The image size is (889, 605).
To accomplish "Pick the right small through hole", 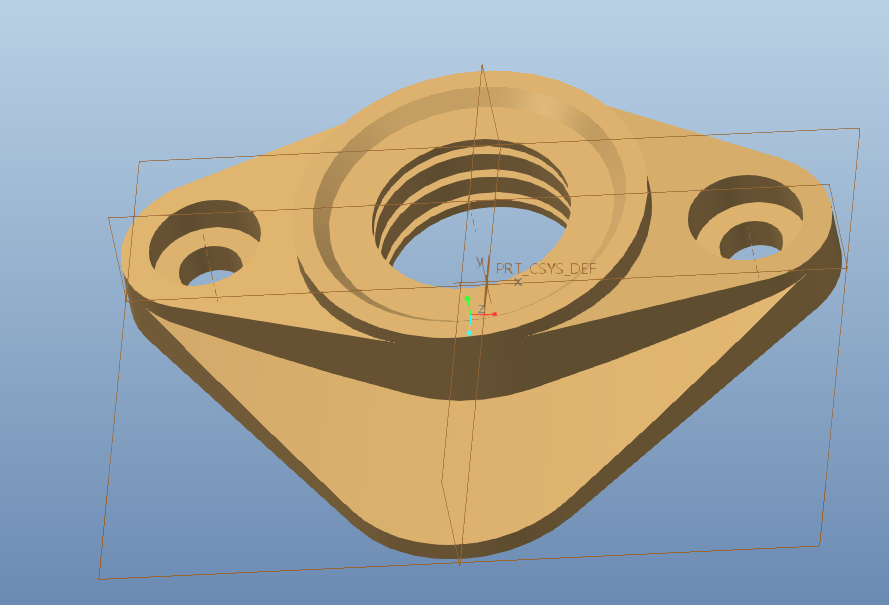I will tap(750, 240).
